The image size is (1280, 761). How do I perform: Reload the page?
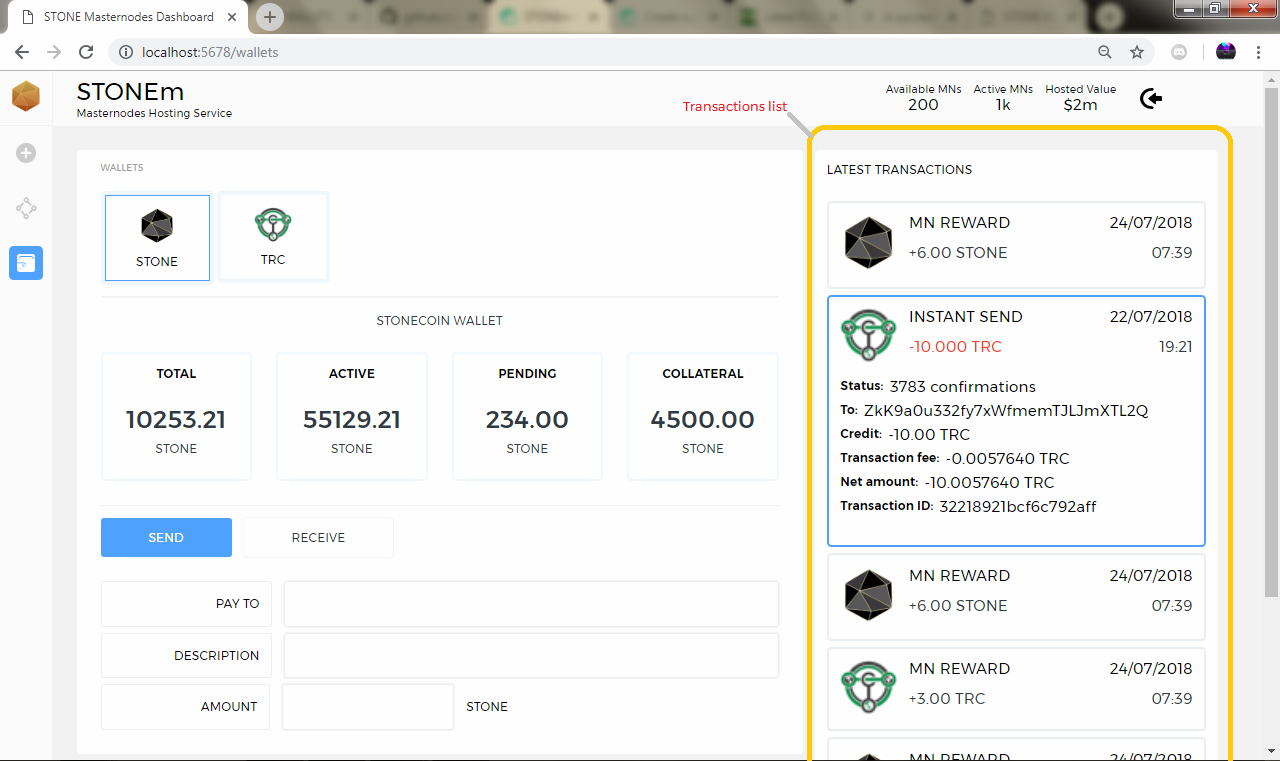(x=86, y=52)
